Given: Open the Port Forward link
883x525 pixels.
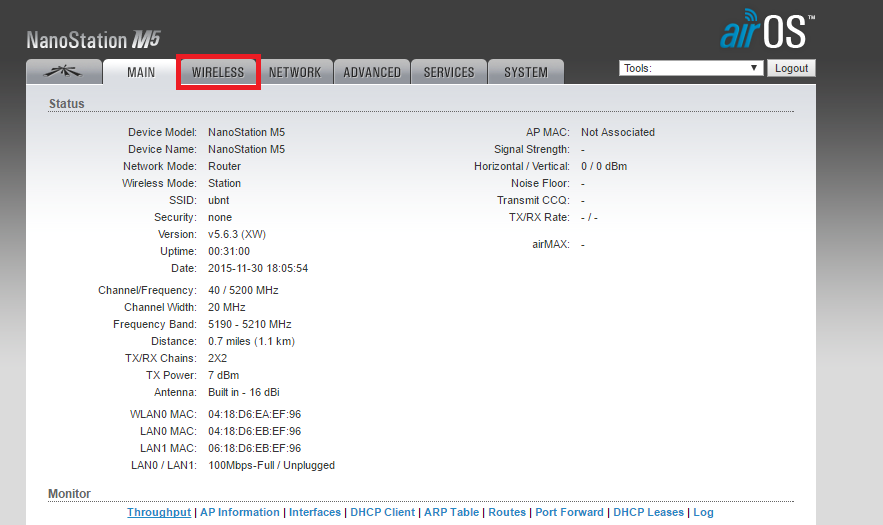Looking at the screenshot, I should [x=569, y=512].
